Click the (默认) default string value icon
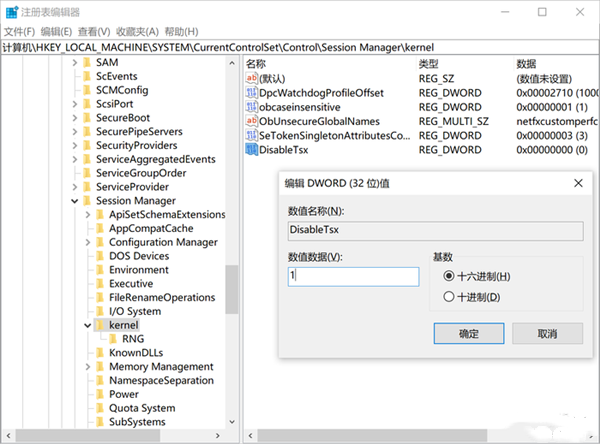 (251, 78)
